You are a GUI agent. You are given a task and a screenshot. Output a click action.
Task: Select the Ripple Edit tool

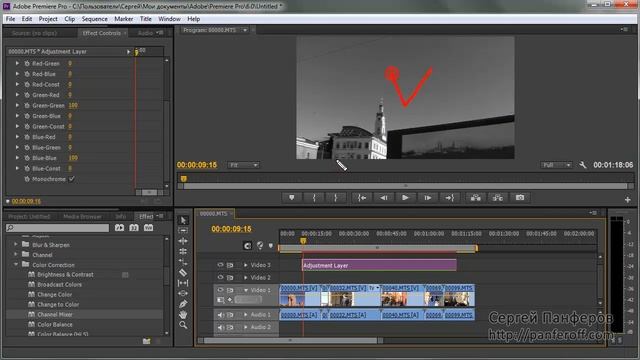coord(183,241)
